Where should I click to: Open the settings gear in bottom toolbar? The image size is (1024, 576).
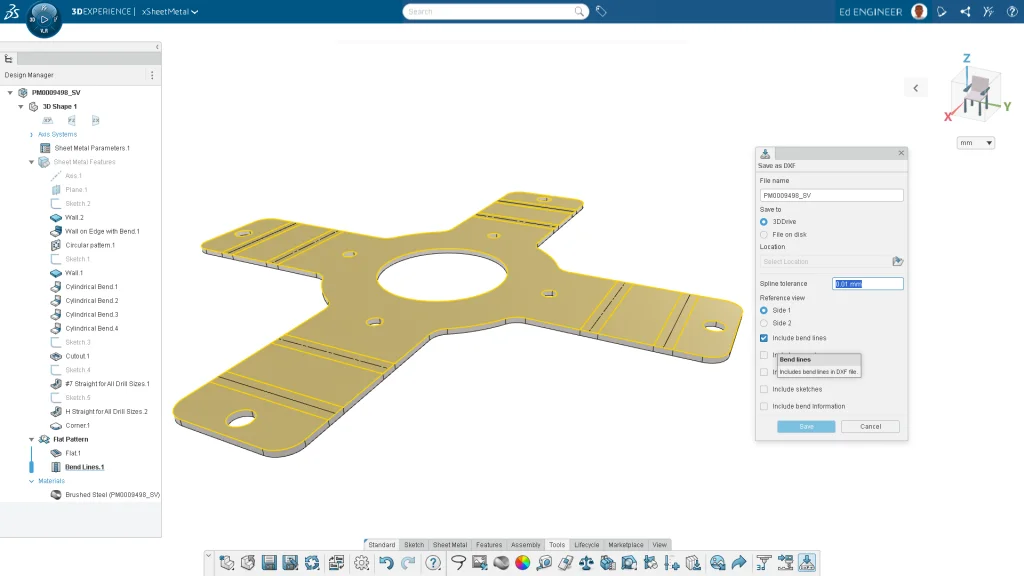click(x=362, y=563)
